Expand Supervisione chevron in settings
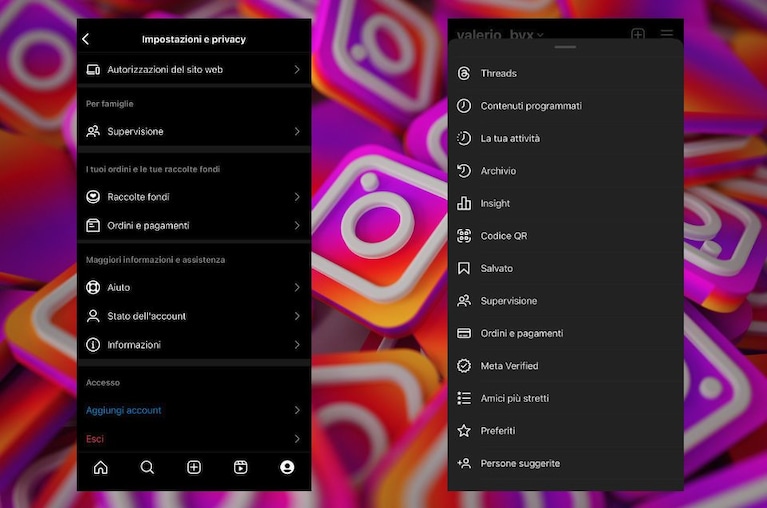Viewport: 767px width, 508px height. point(297,131)
